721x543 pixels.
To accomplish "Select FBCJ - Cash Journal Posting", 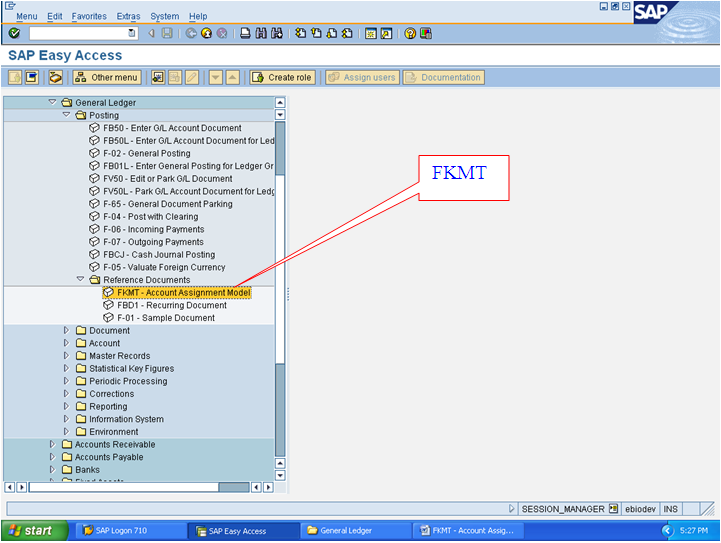I will [x=152, y=254].
